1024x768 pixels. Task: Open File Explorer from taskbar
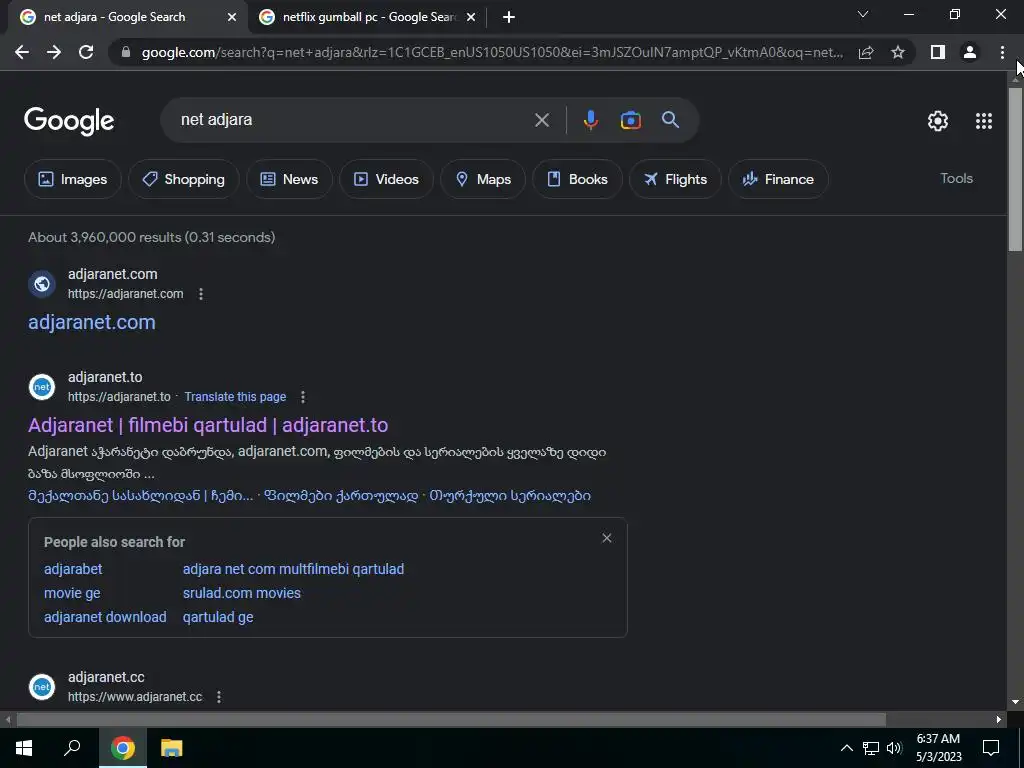point(171,748)
